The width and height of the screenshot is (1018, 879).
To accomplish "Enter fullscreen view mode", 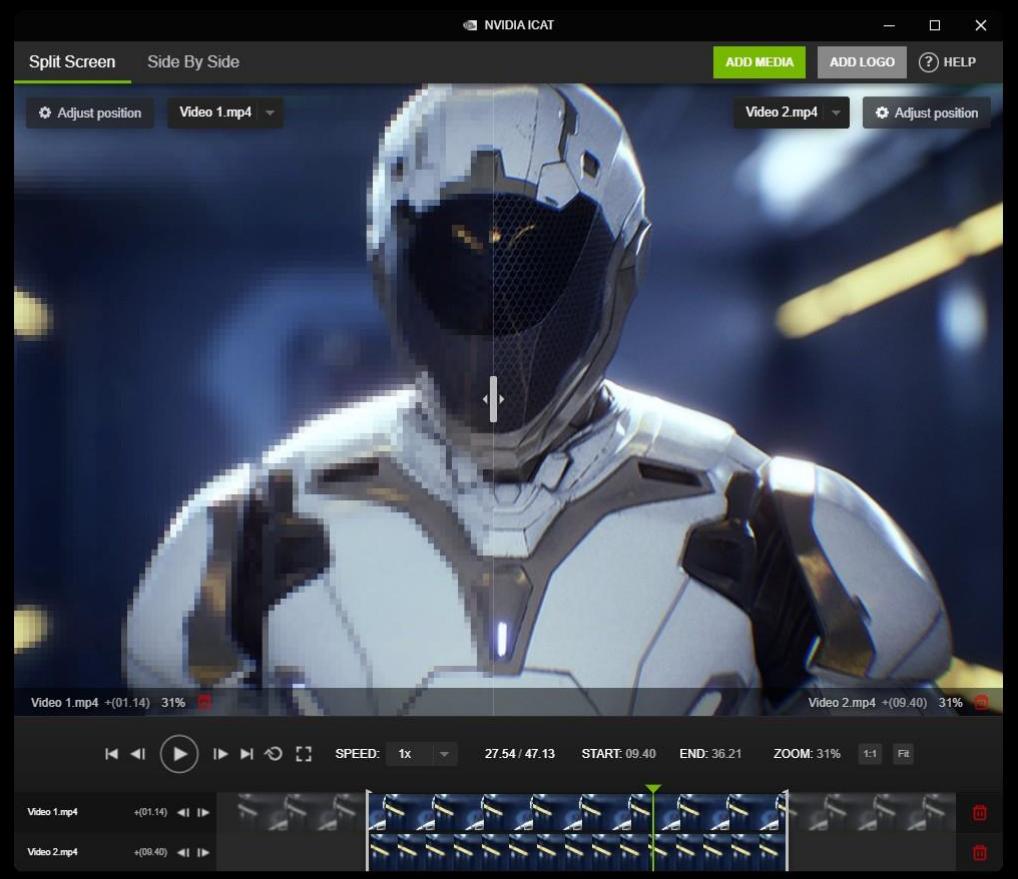I will (x=304, y=754).
